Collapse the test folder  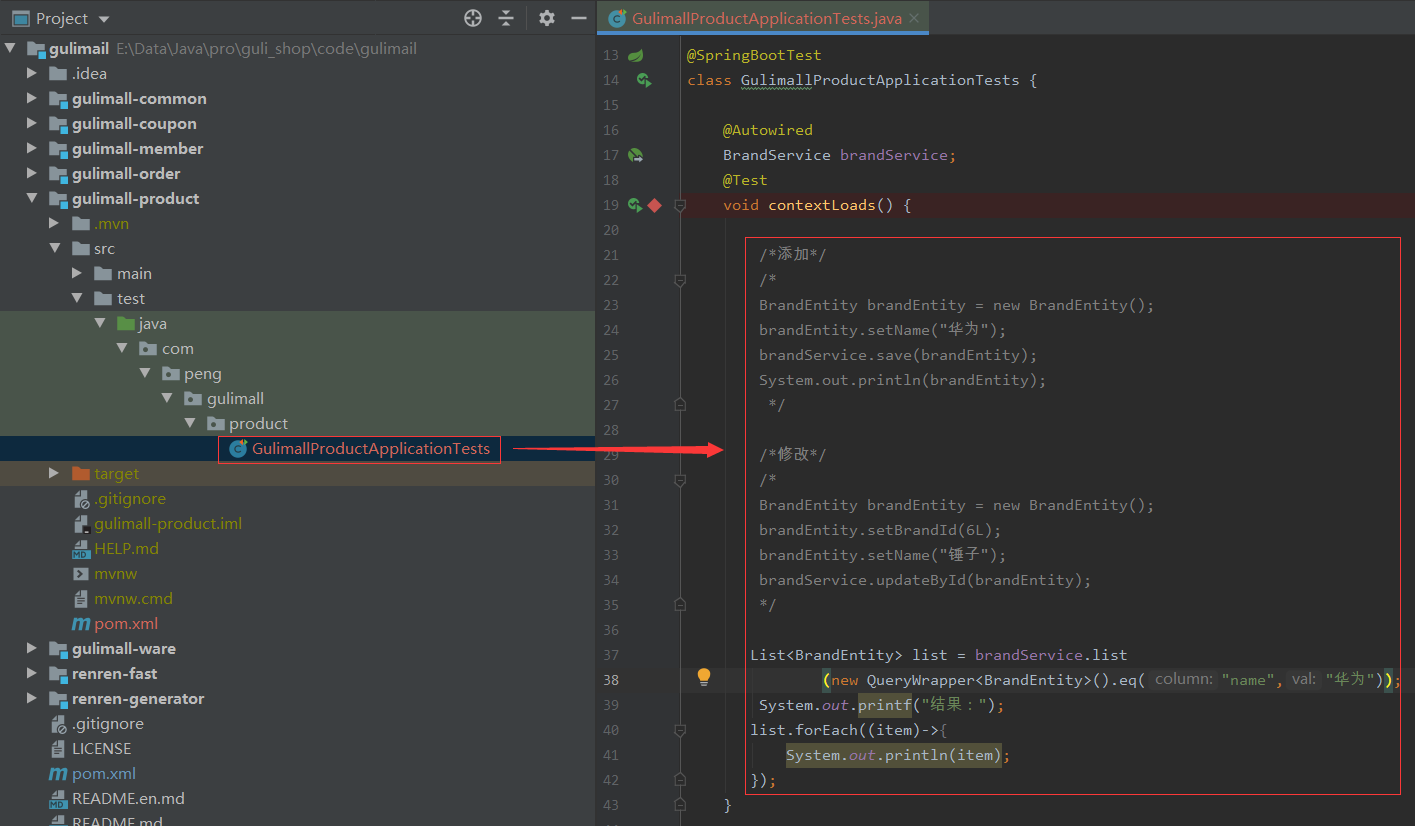point(77,299)
